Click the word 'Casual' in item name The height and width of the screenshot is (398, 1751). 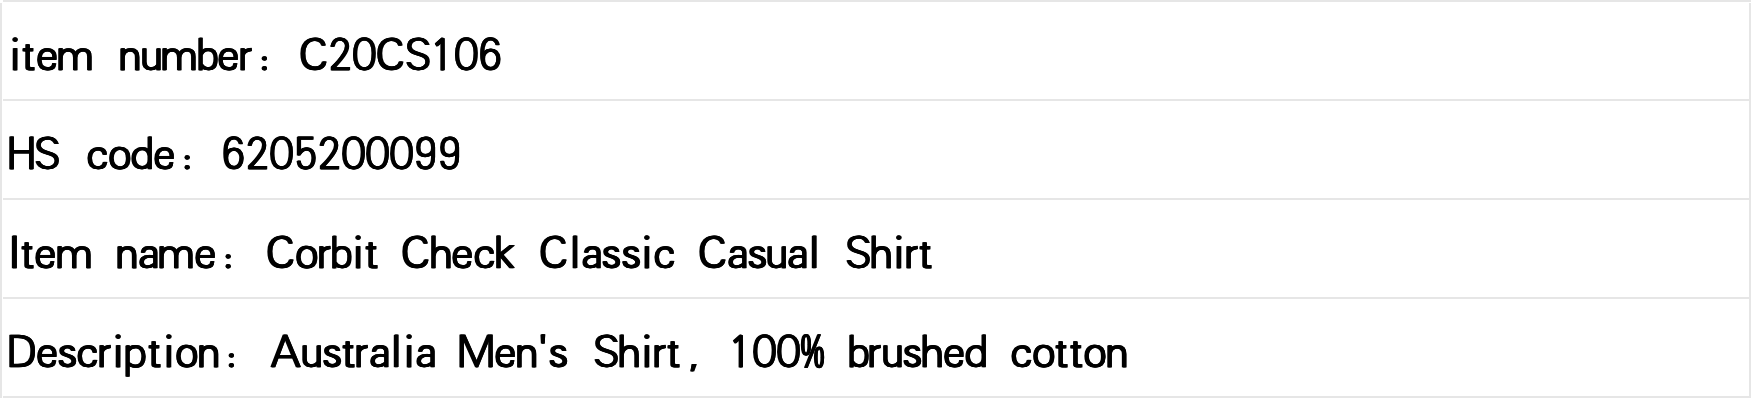point(759,253)
